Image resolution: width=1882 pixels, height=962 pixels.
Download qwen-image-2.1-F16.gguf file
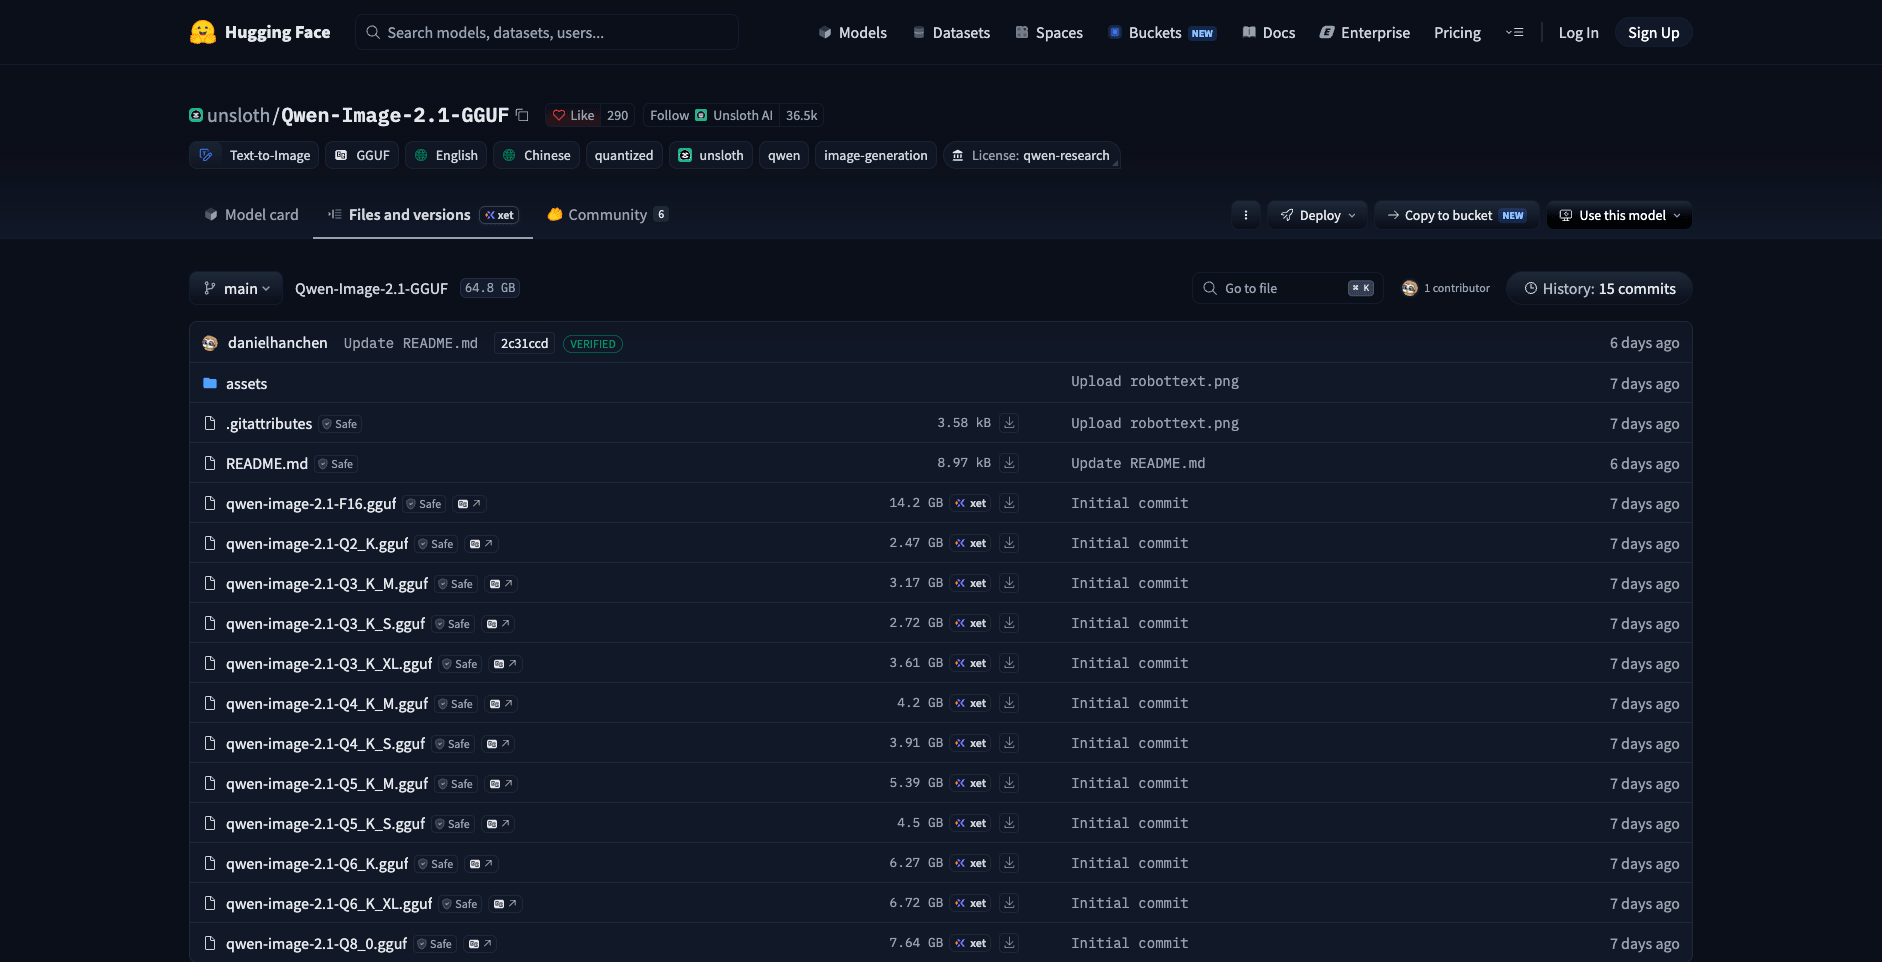tap(1009, 503)
